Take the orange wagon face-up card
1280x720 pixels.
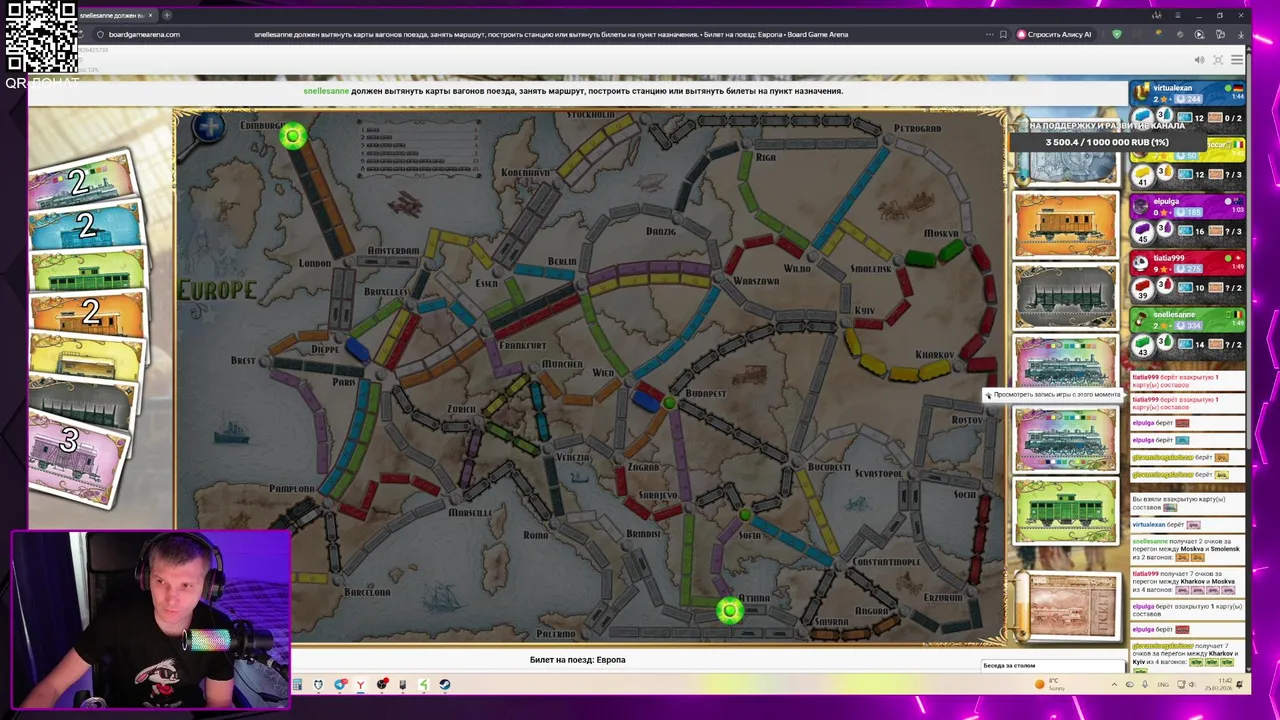tap(1065, 224)
